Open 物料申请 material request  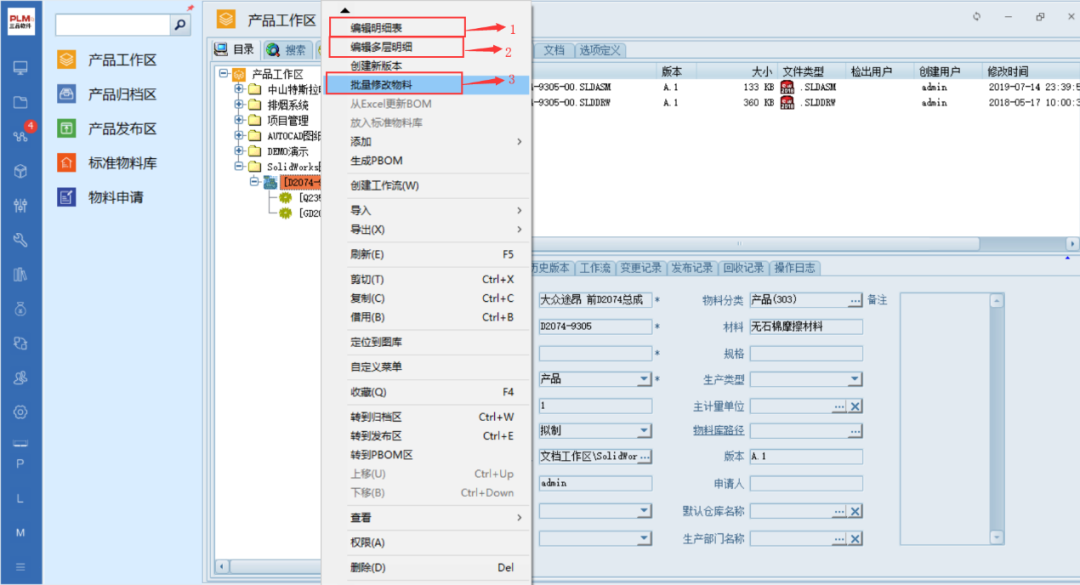click(115, 197)
